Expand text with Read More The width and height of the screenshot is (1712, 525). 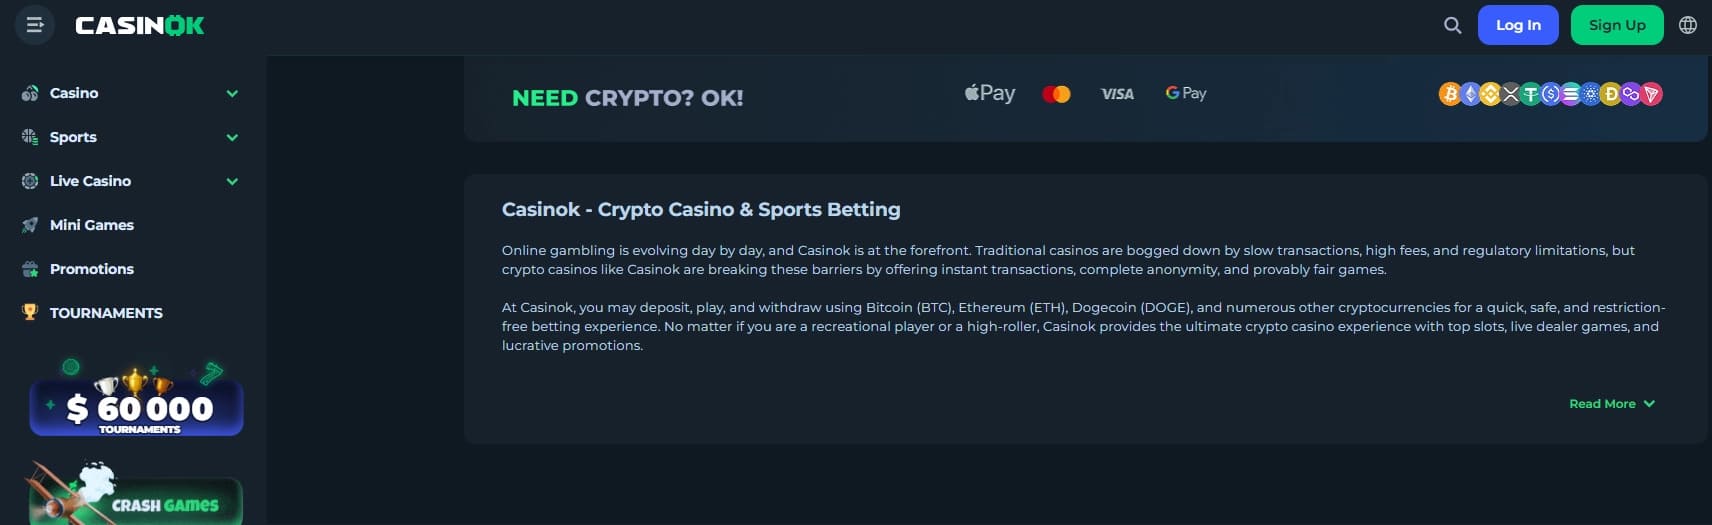[1611, 404]
